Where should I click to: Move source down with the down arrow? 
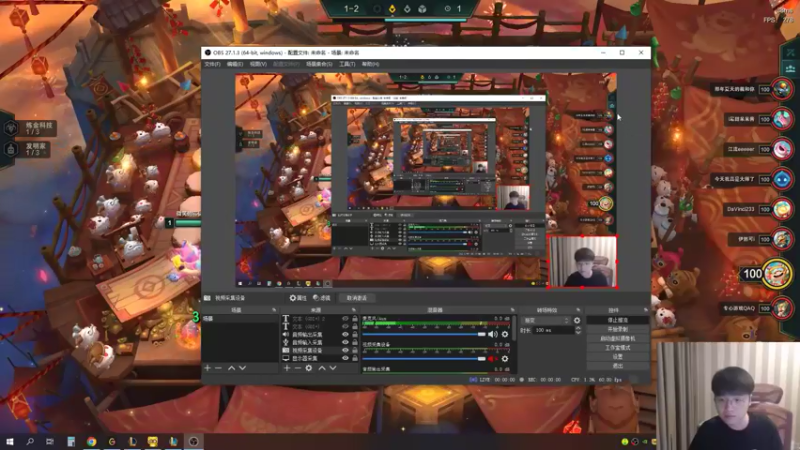[x=333, y=368]
